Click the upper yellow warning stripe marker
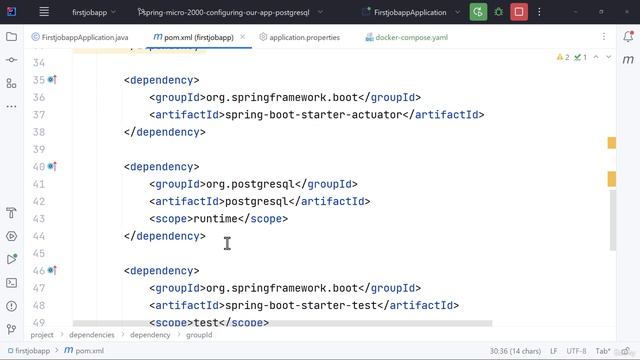 [x=611, y=143]
